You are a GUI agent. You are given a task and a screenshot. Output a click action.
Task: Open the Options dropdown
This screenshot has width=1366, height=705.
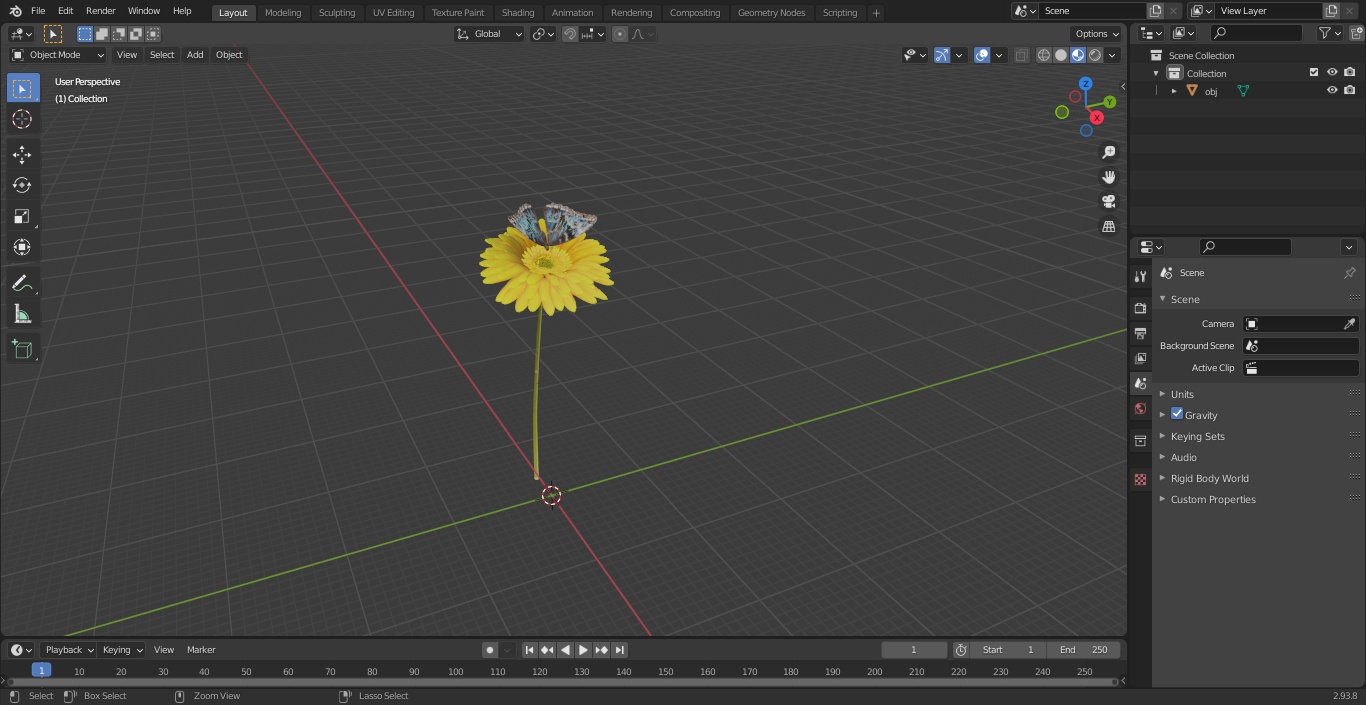tap(1097, 34)
